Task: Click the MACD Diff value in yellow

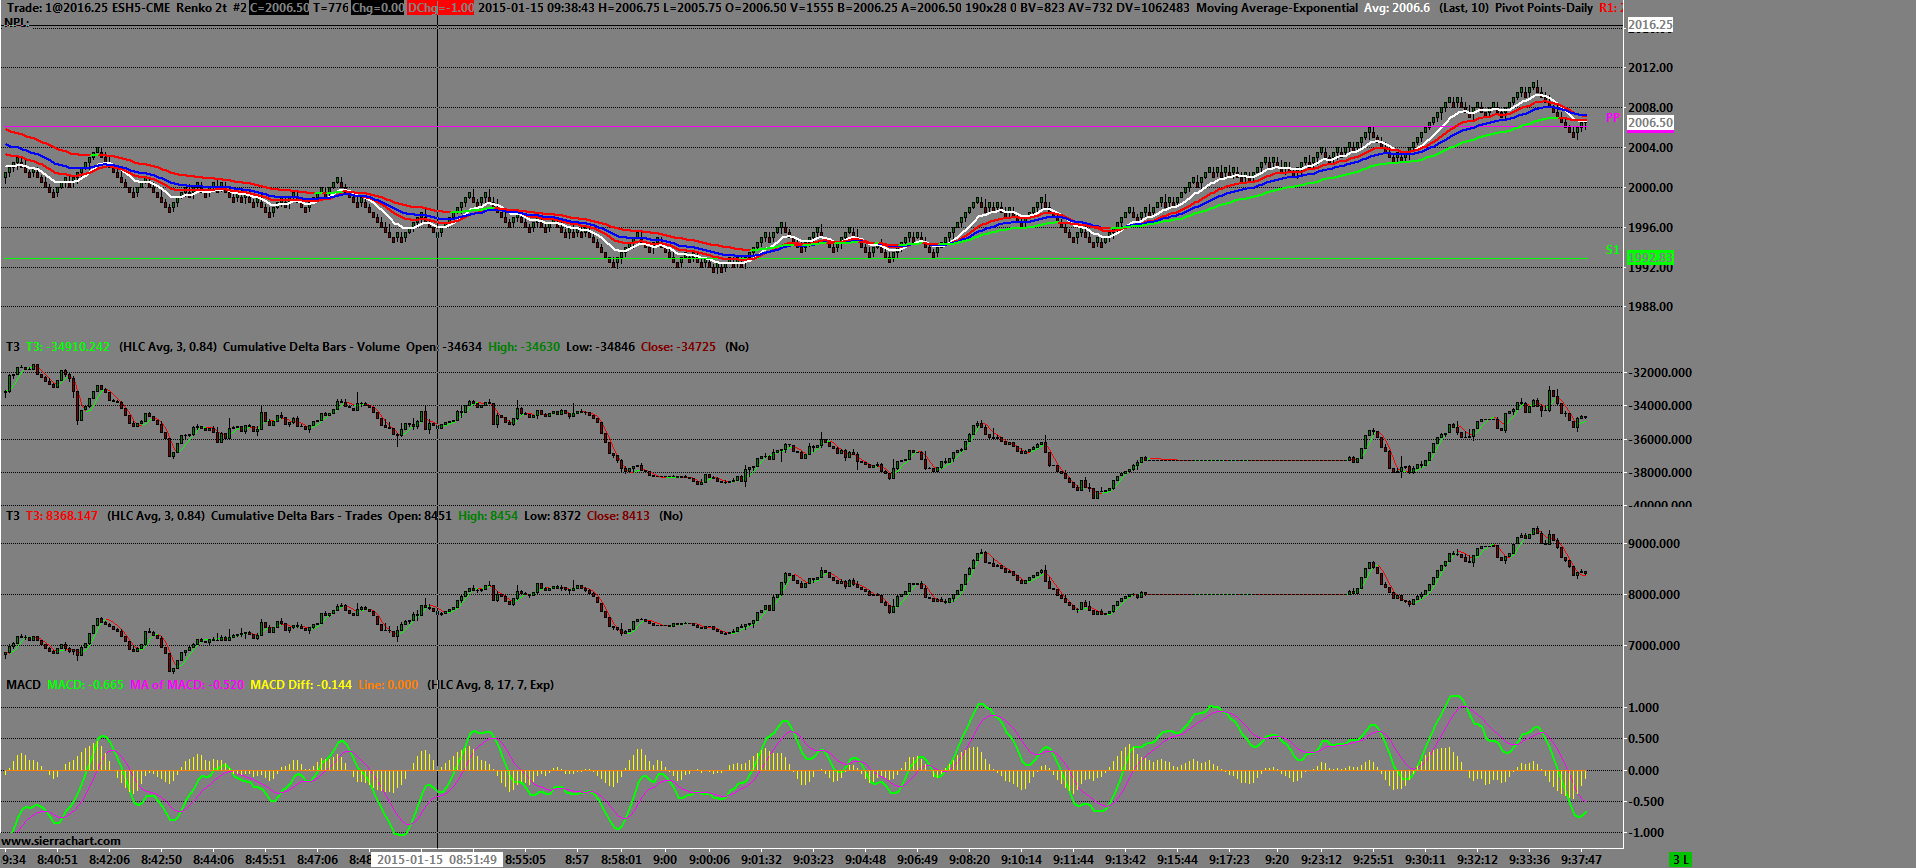Action: [301, 685]
